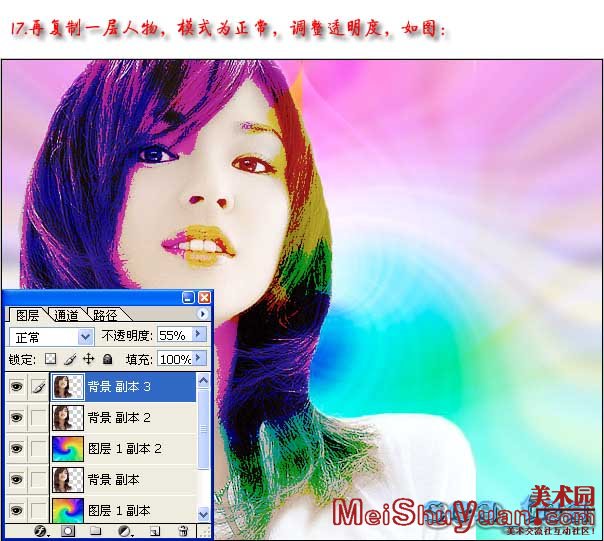Click the 图层 1 副本 2 swirl thumbnail
This screenshot has width=604, height=541.
(x=68, y=449)
